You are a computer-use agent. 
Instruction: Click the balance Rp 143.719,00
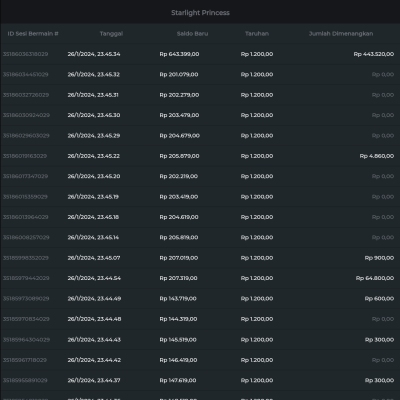178,298
